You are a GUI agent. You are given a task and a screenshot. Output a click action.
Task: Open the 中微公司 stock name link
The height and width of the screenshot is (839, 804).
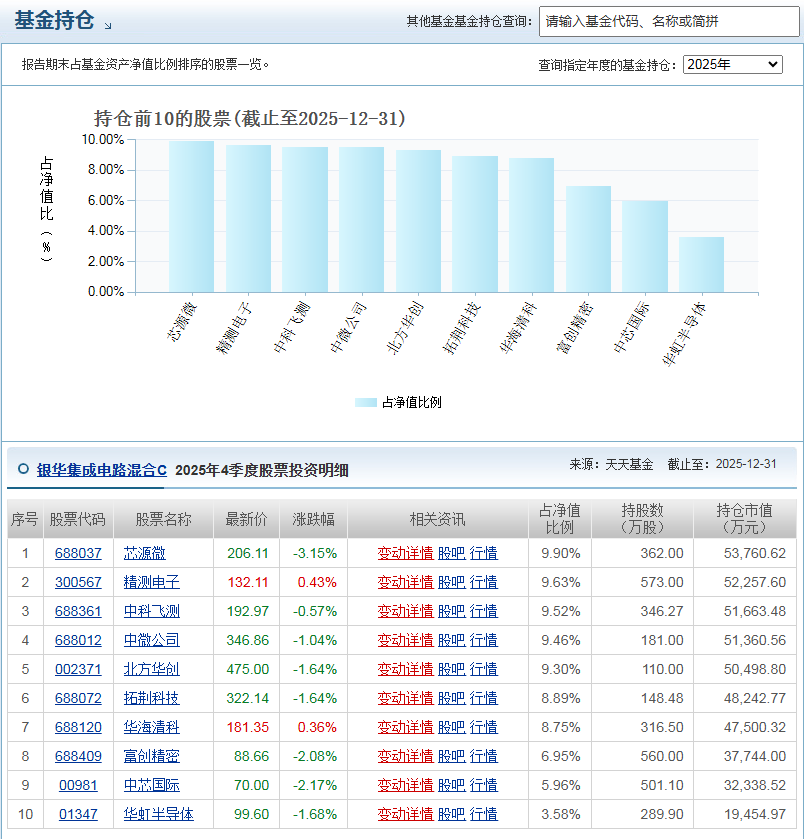click(151, 640)
